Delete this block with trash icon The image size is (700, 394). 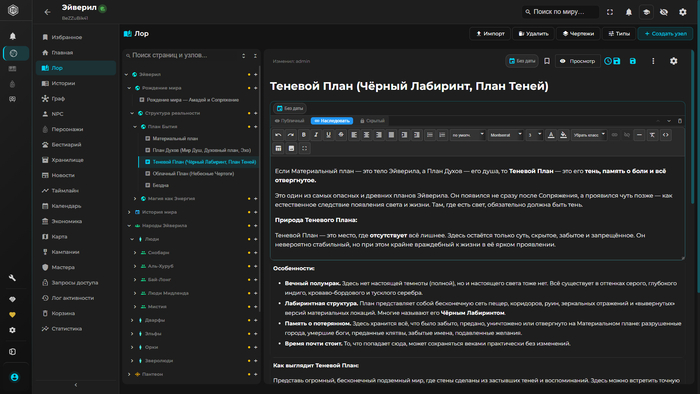click(x=680, y=121)
